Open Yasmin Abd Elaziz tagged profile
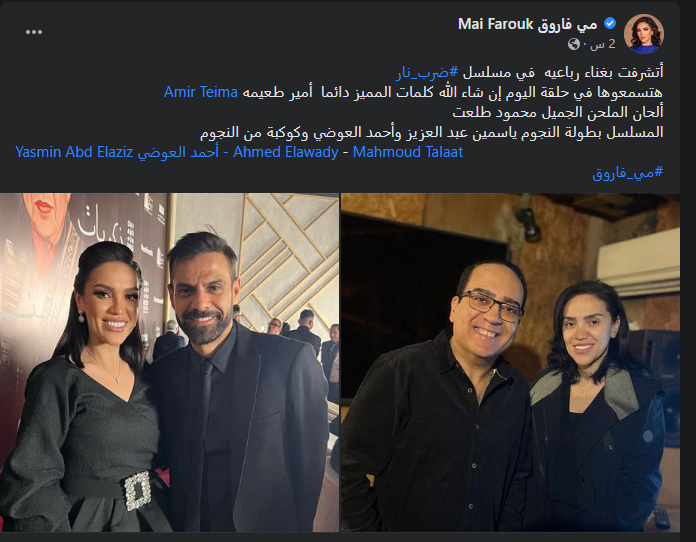 coord(74,152)
